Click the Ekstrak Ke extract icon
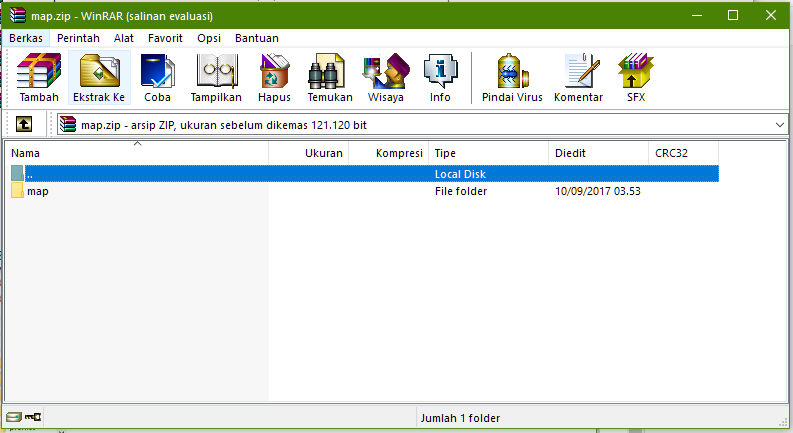The width and height of the screenshot is (793, 433). pos(99,77)
